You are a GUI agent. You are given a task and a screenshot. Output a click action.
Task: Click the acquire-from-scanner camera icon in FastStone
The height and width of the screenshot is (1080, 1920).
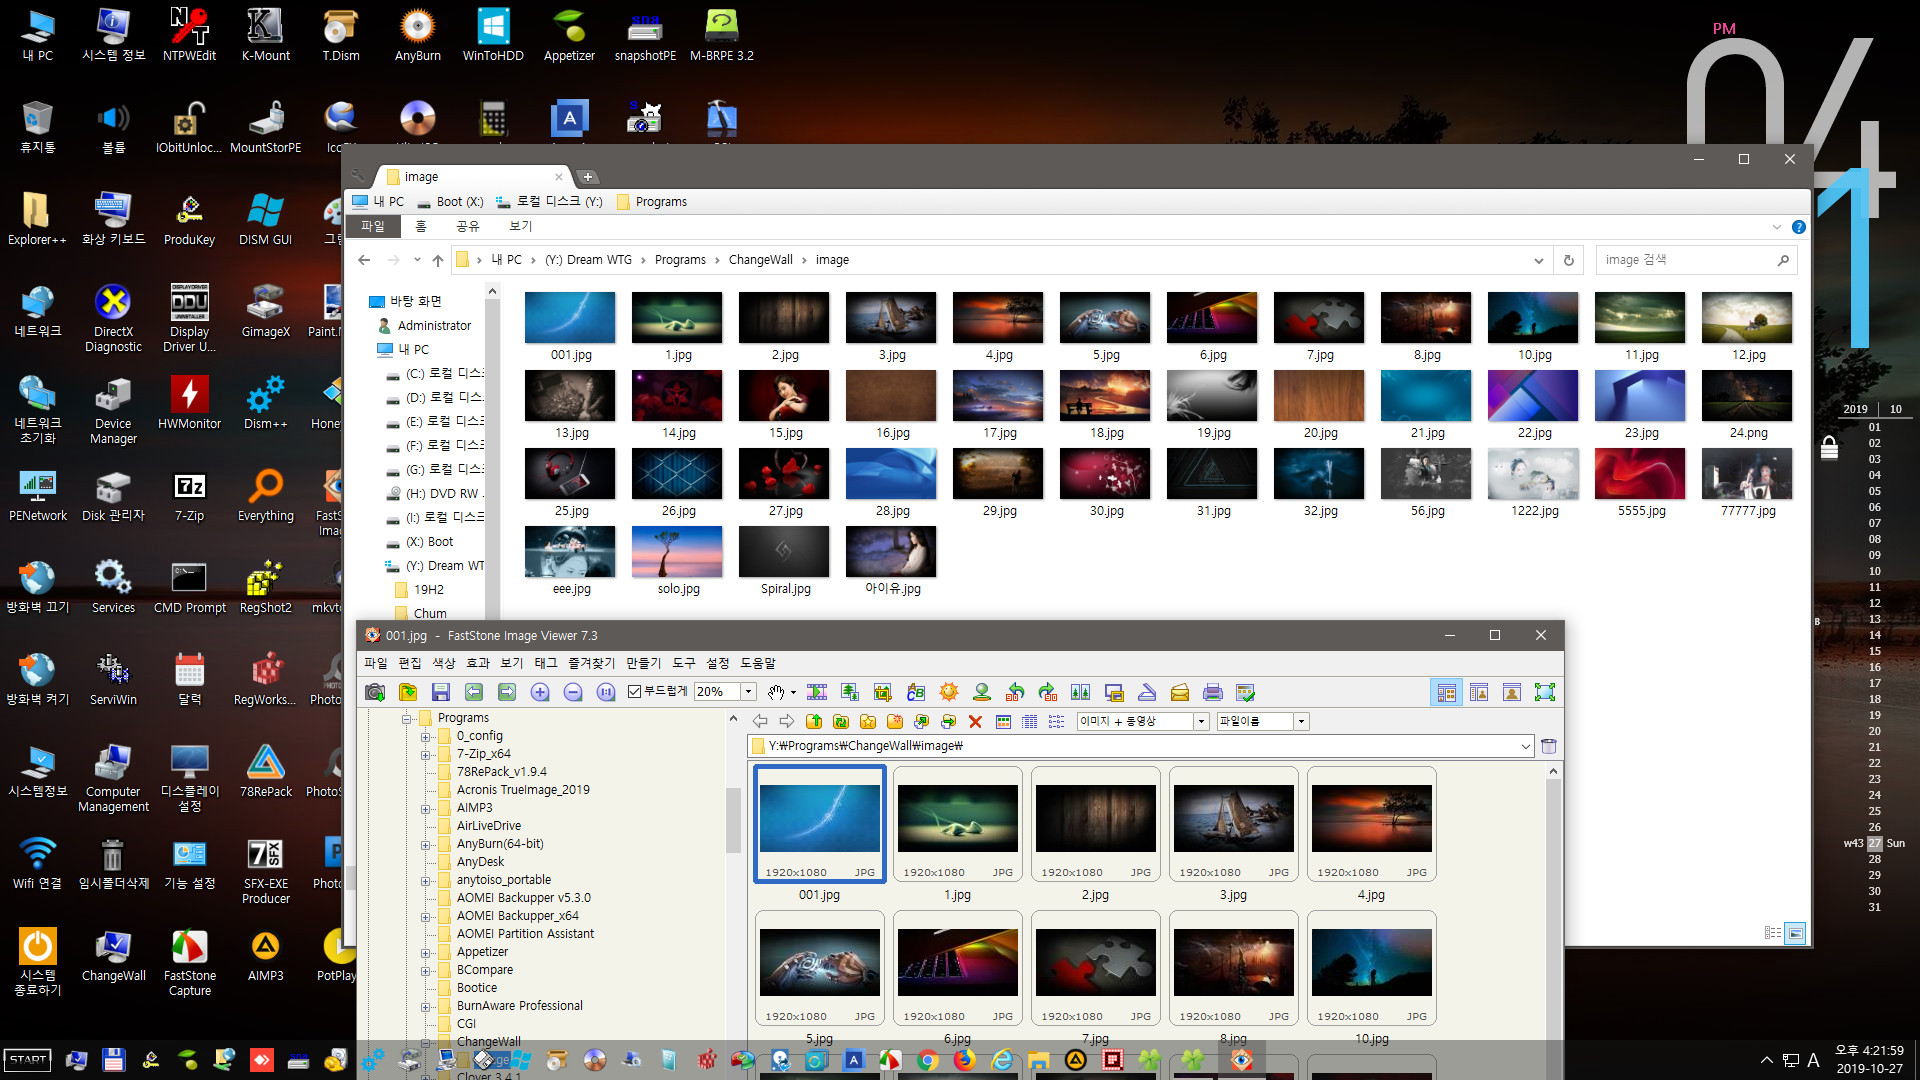point(375,692)
